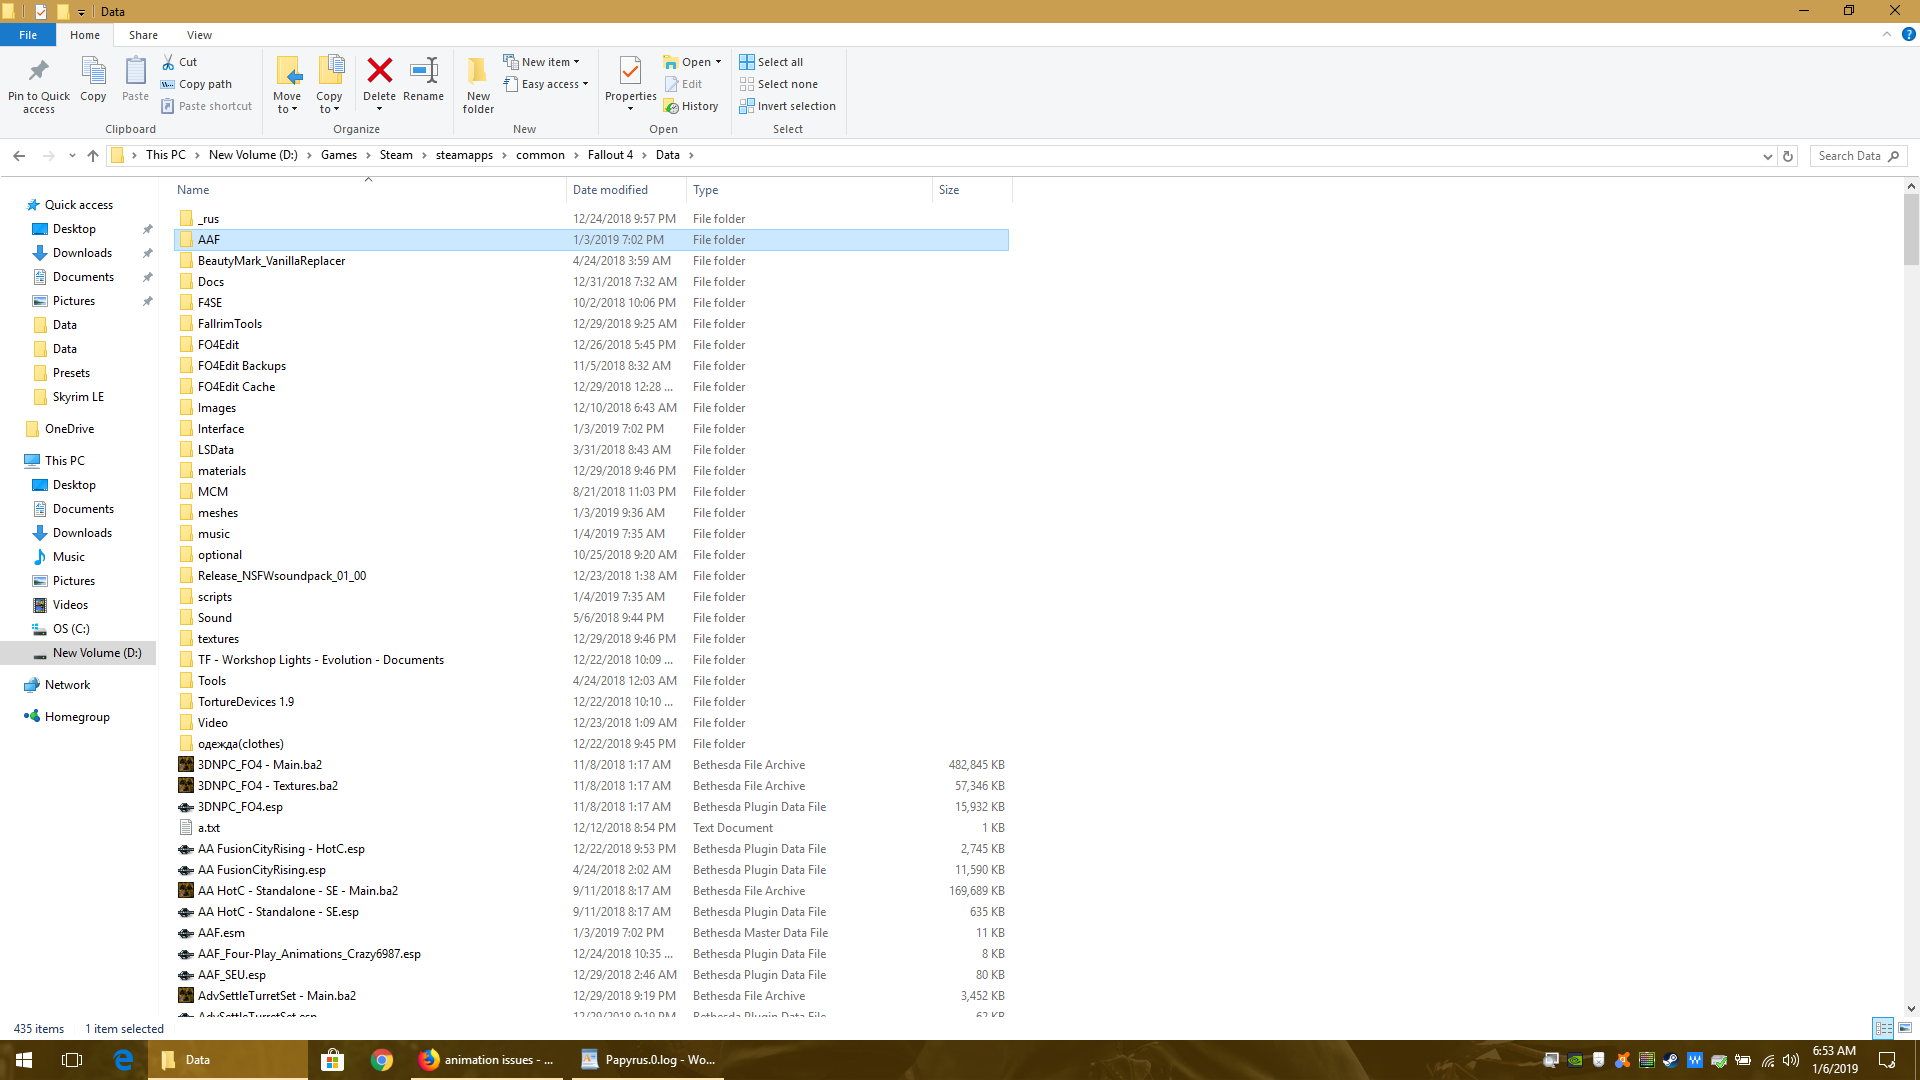This screenshot has height=1080, width=1920.
Task: Sort files by Date modified column
Action: coord(626,190)
